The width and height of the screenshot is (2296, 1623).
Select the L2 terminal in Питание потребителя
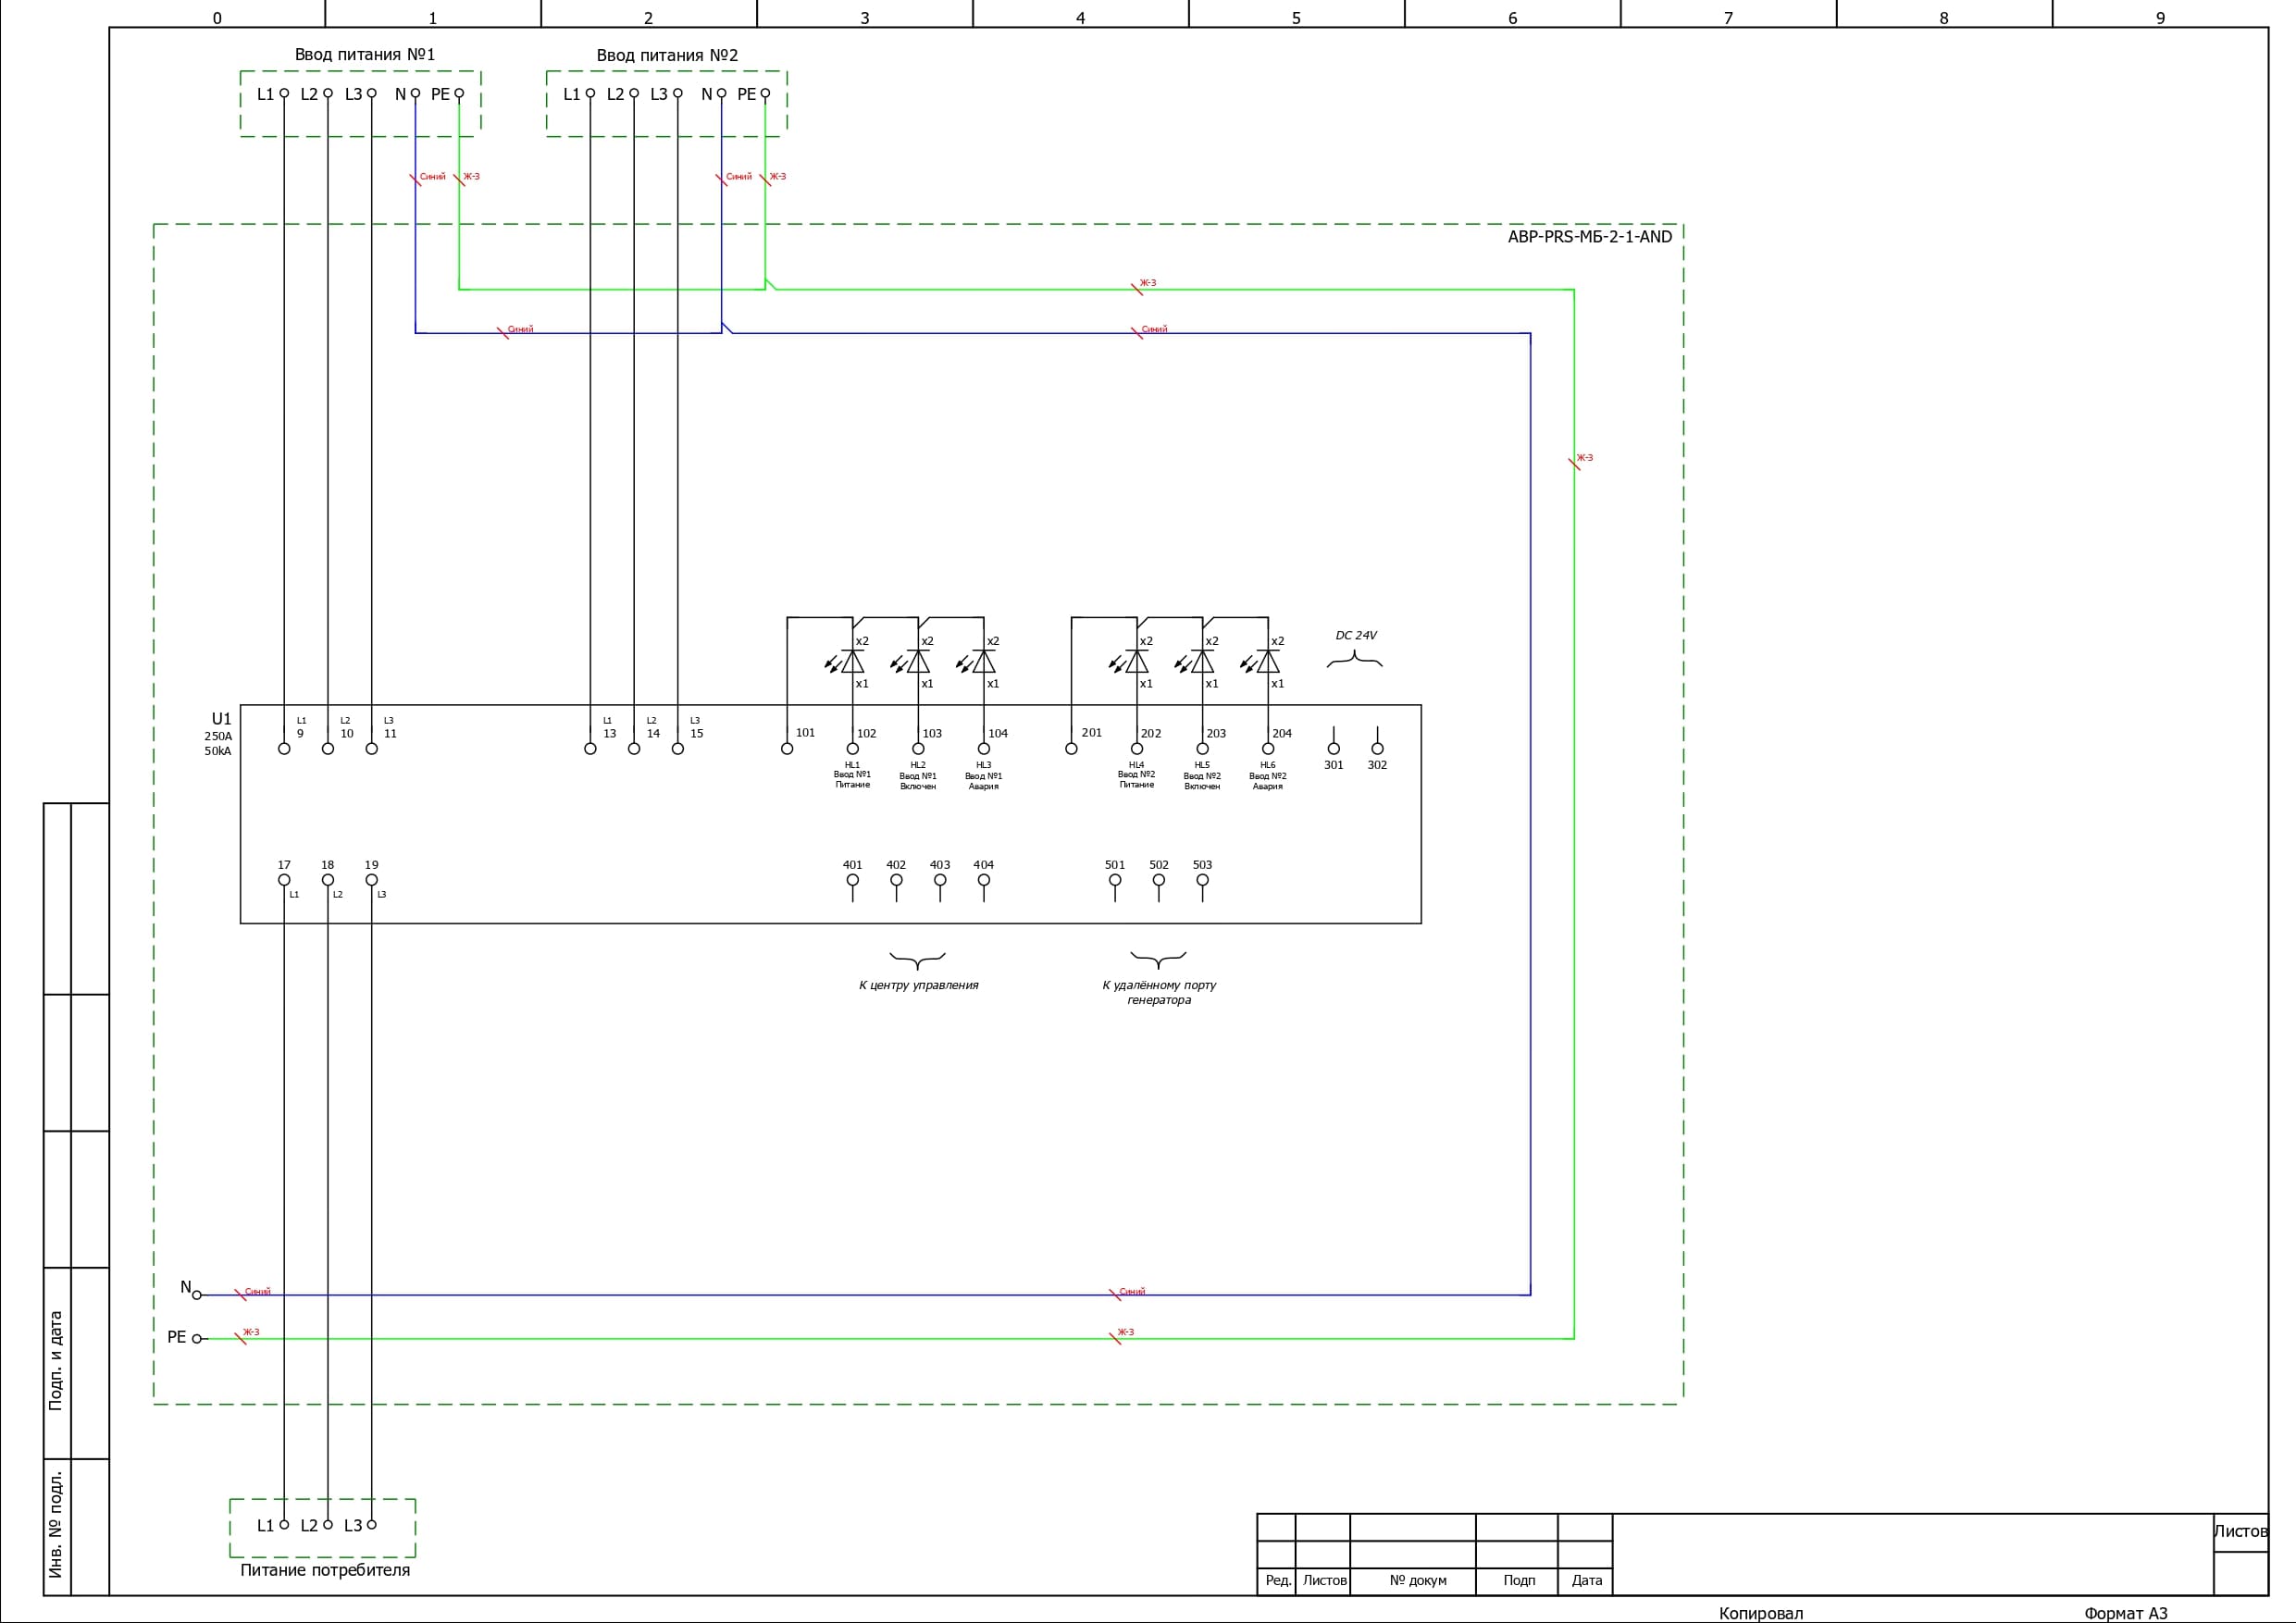point(328,1524)
